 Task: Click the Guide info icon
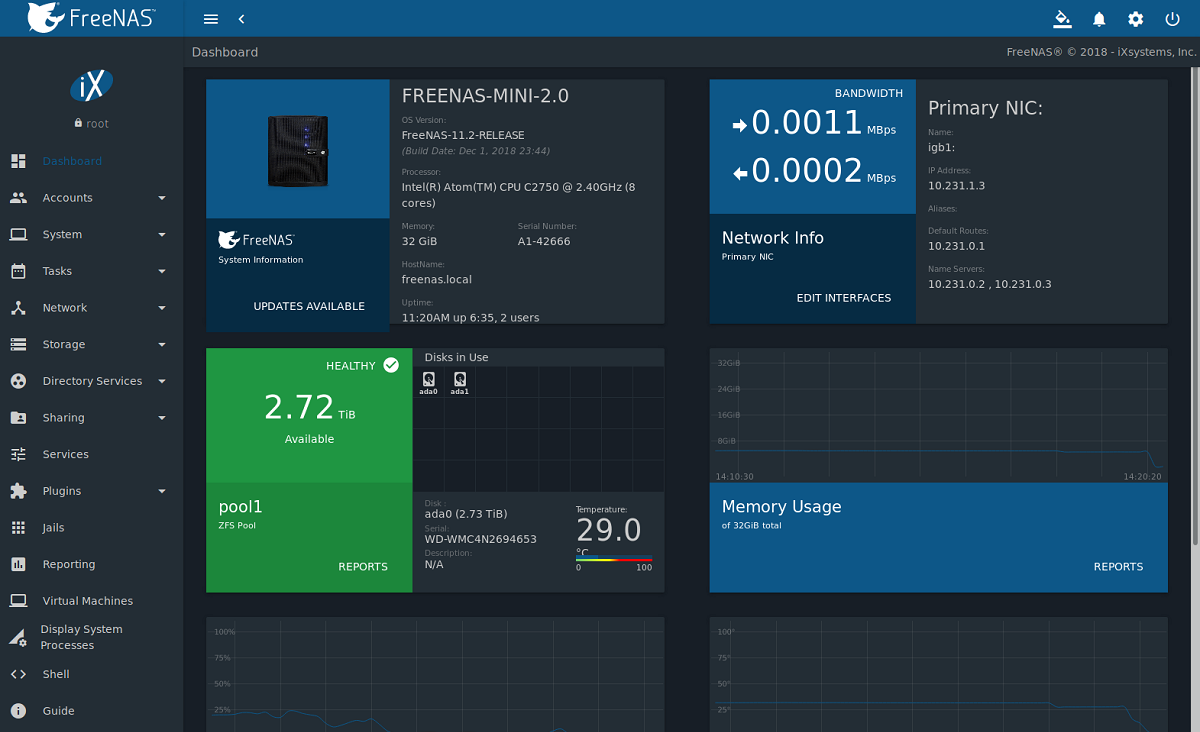click(18, 711)
